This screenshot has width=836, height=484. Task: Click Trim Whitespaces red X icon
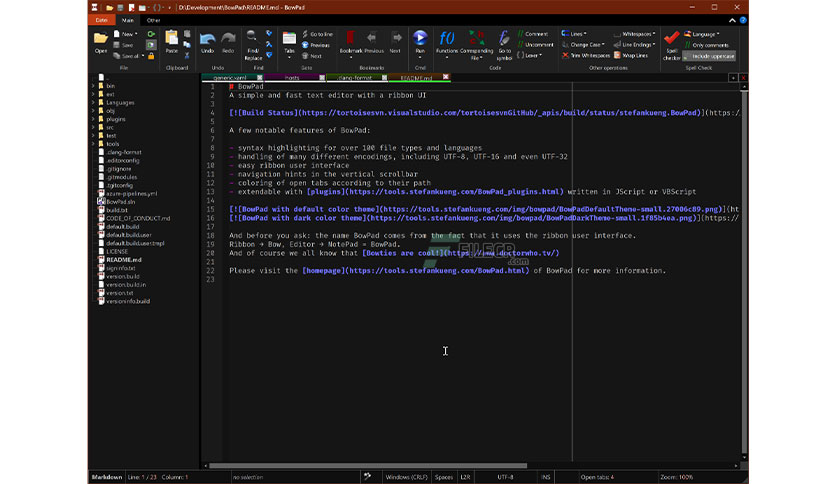pos(565,55)
